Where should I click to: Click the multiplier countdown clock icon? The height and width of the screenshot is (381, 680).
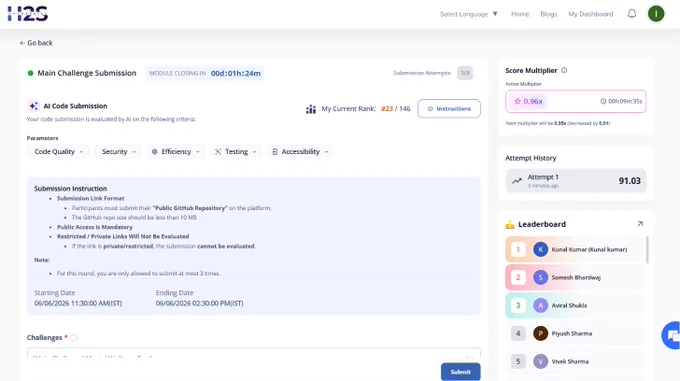(x=603, y=101)
